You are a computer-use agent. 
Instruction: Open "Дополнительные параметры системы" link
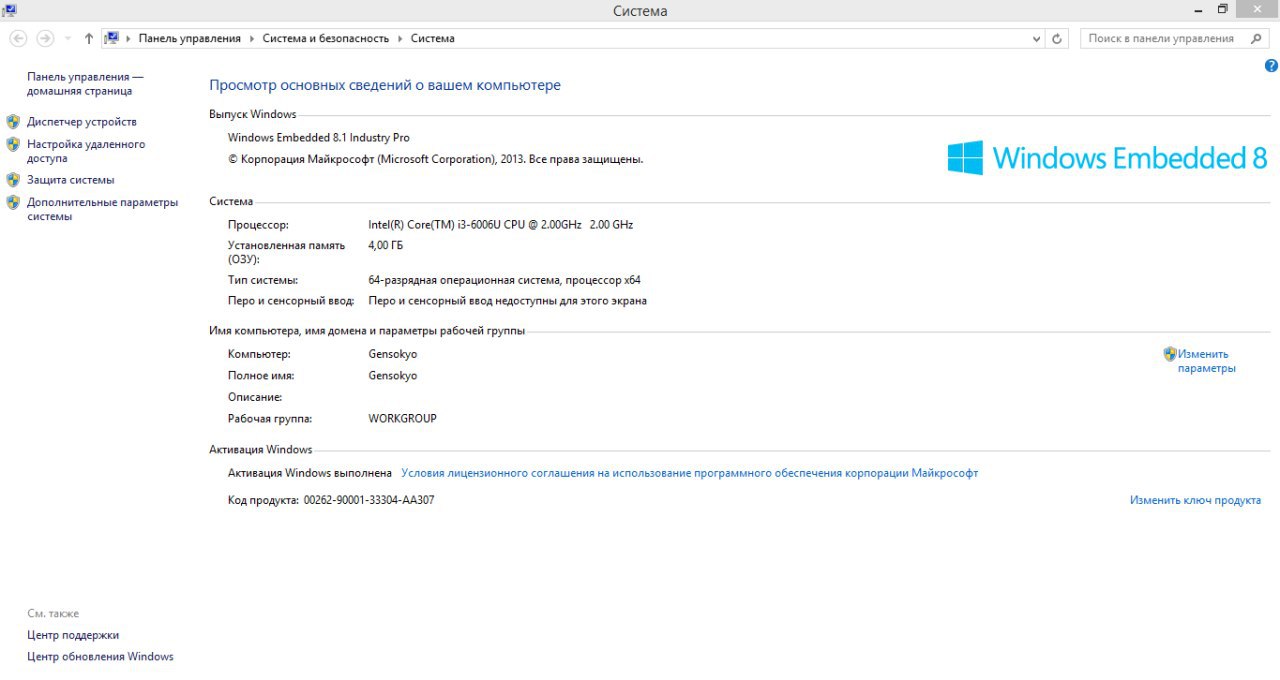pyautogui.click(x=102, y=209)
